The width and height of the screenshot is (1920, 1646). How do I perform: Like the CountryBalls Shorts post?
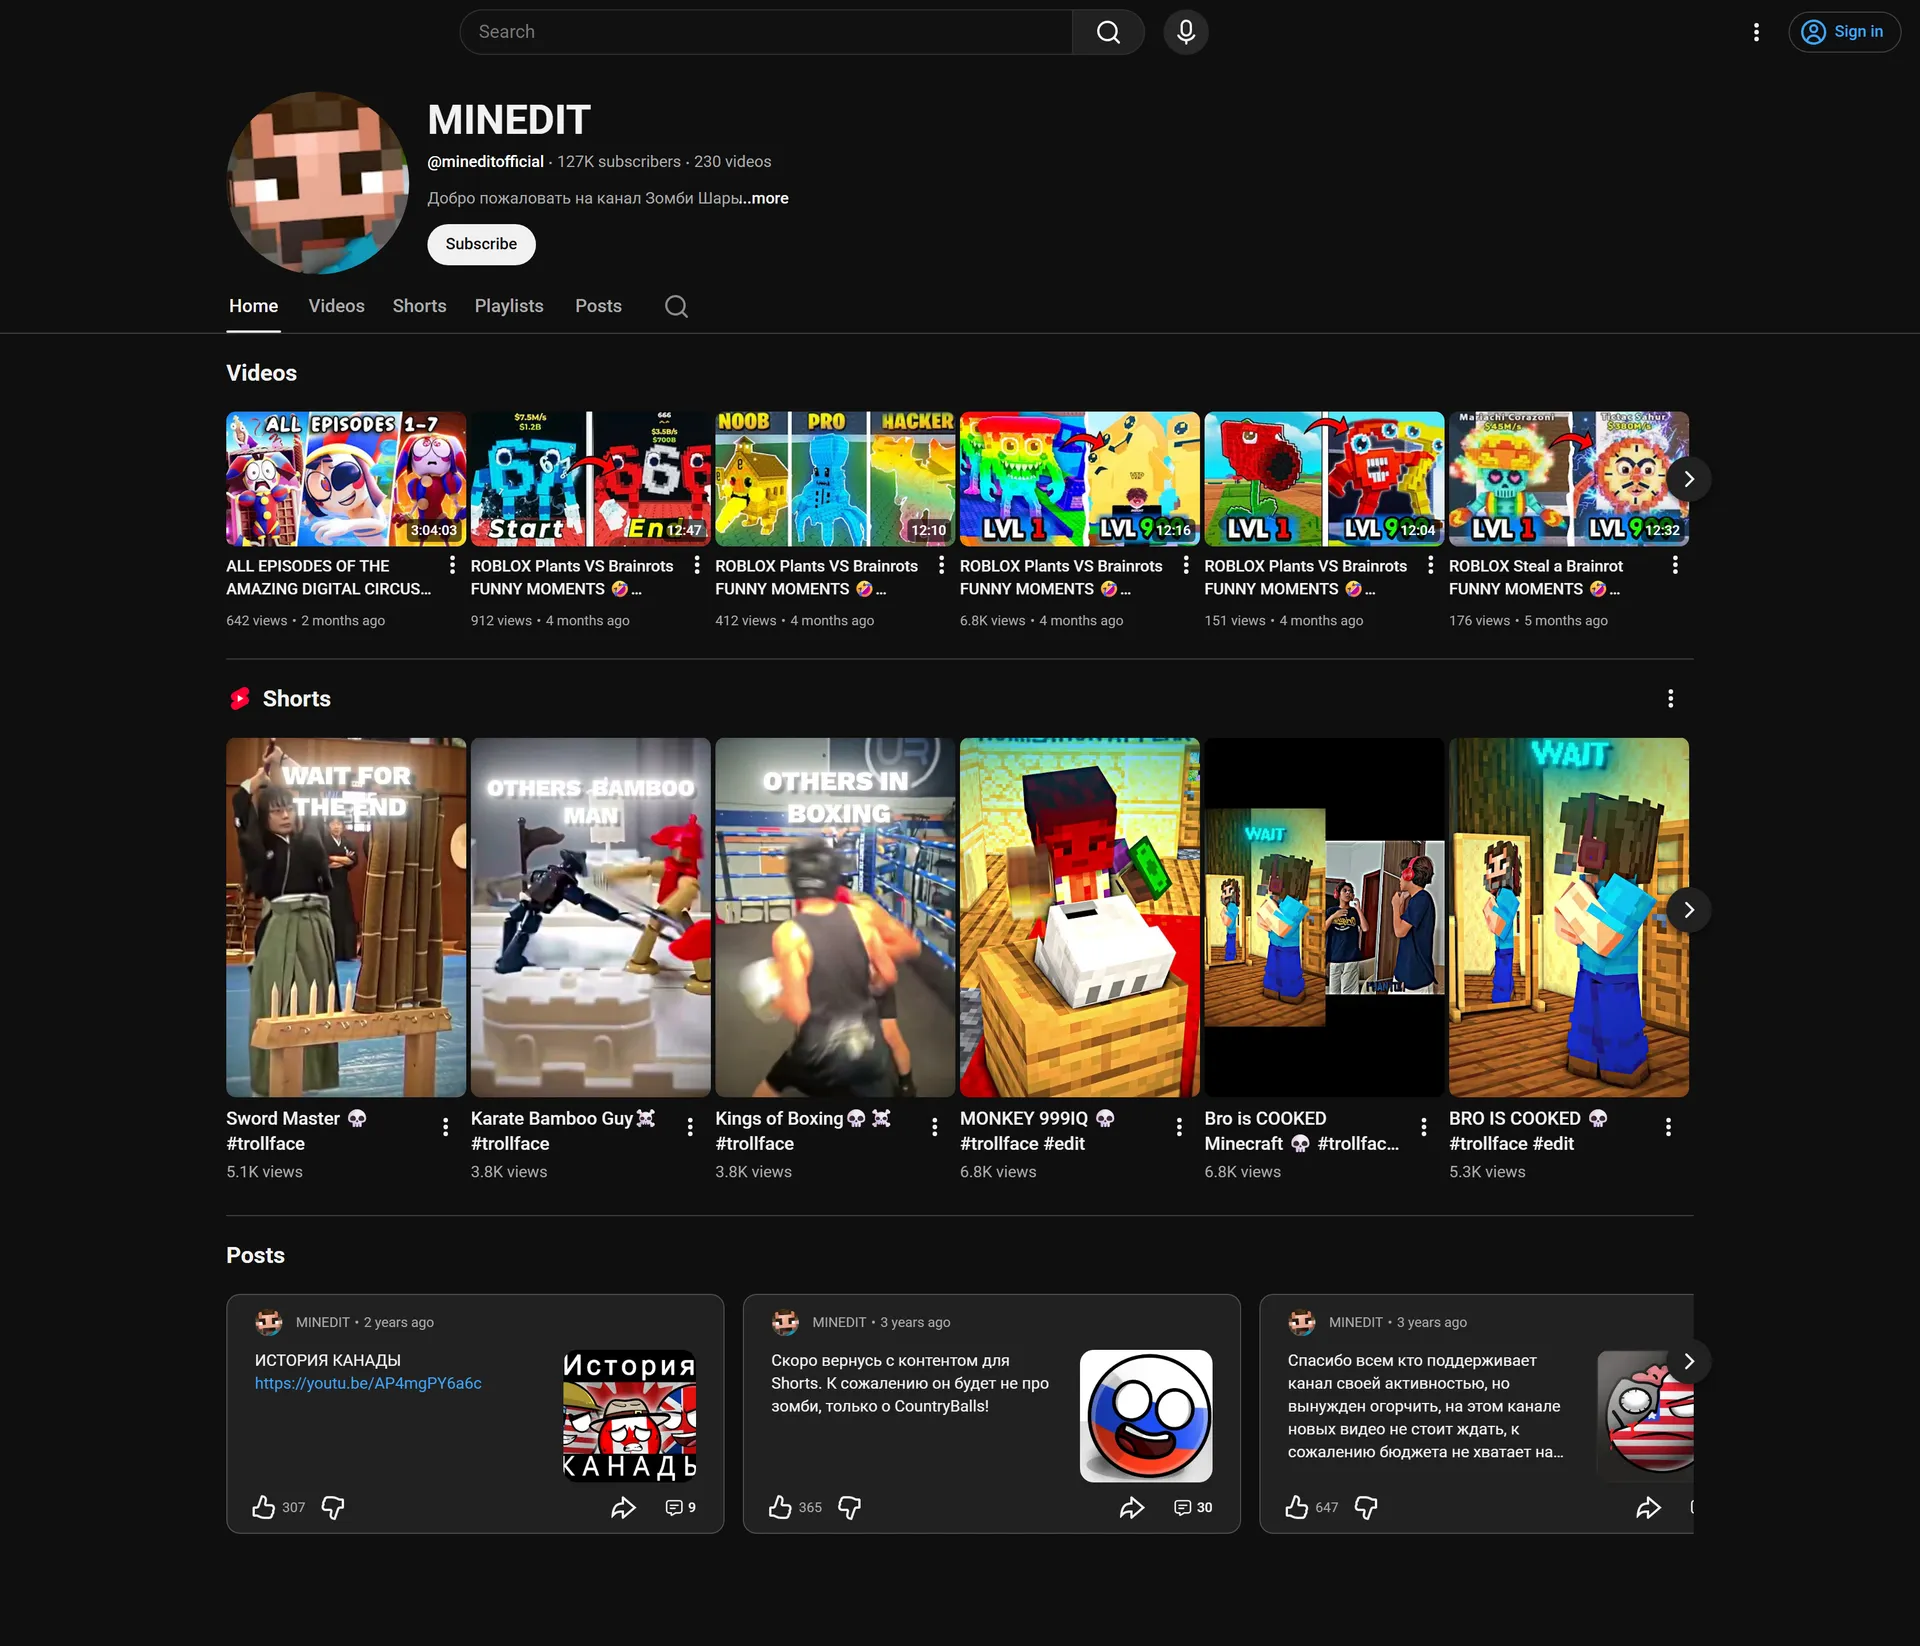tap(780, 1507)
